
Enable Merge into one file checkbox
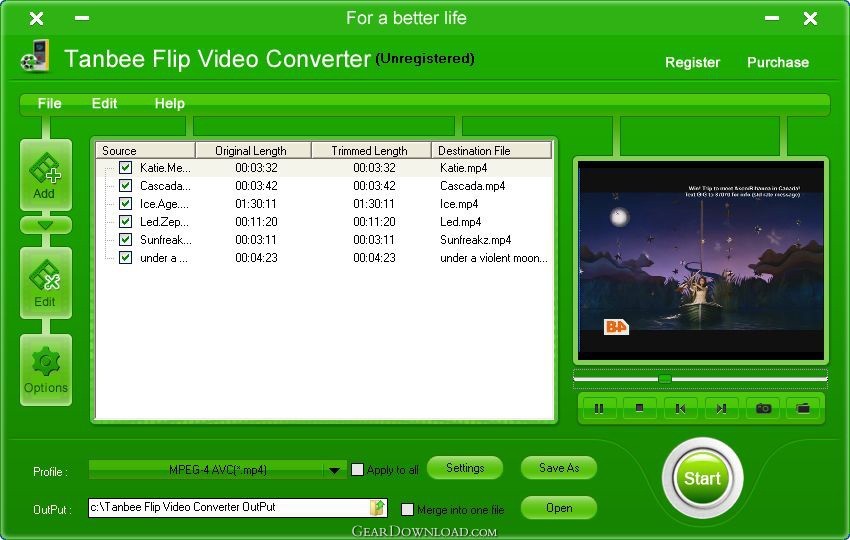pos(407,510)
